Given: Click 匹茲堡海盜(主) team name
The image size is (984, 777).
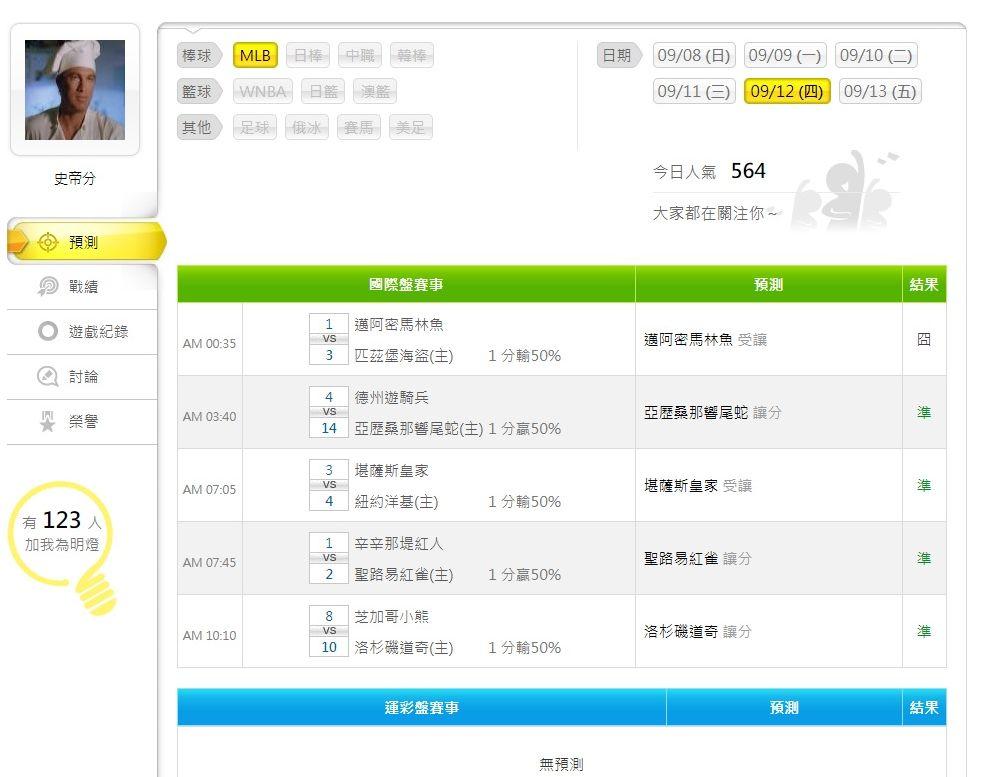Looking at the screenshot, I should (404, 356).
